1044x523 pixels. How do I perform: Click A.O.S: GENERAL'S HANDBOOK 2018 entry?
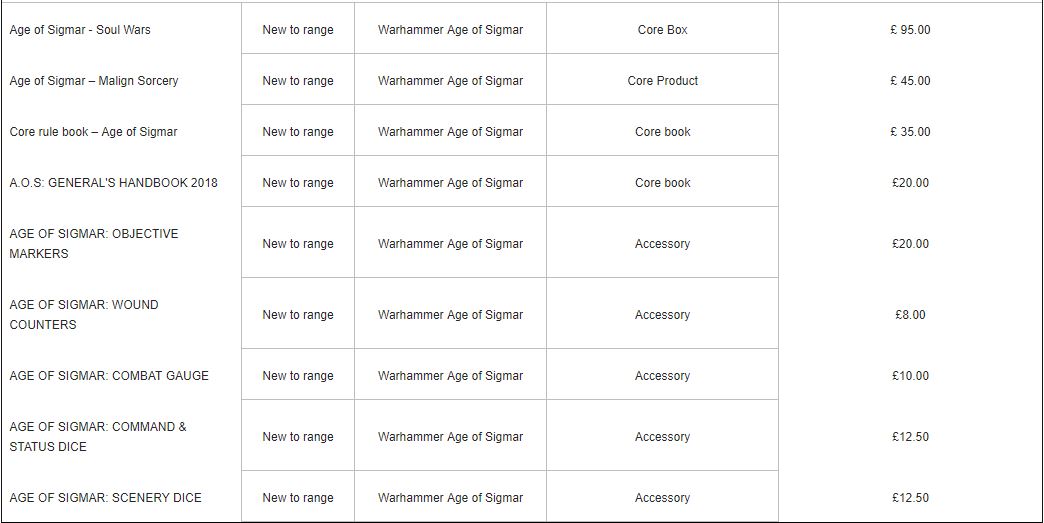(113, 183)
